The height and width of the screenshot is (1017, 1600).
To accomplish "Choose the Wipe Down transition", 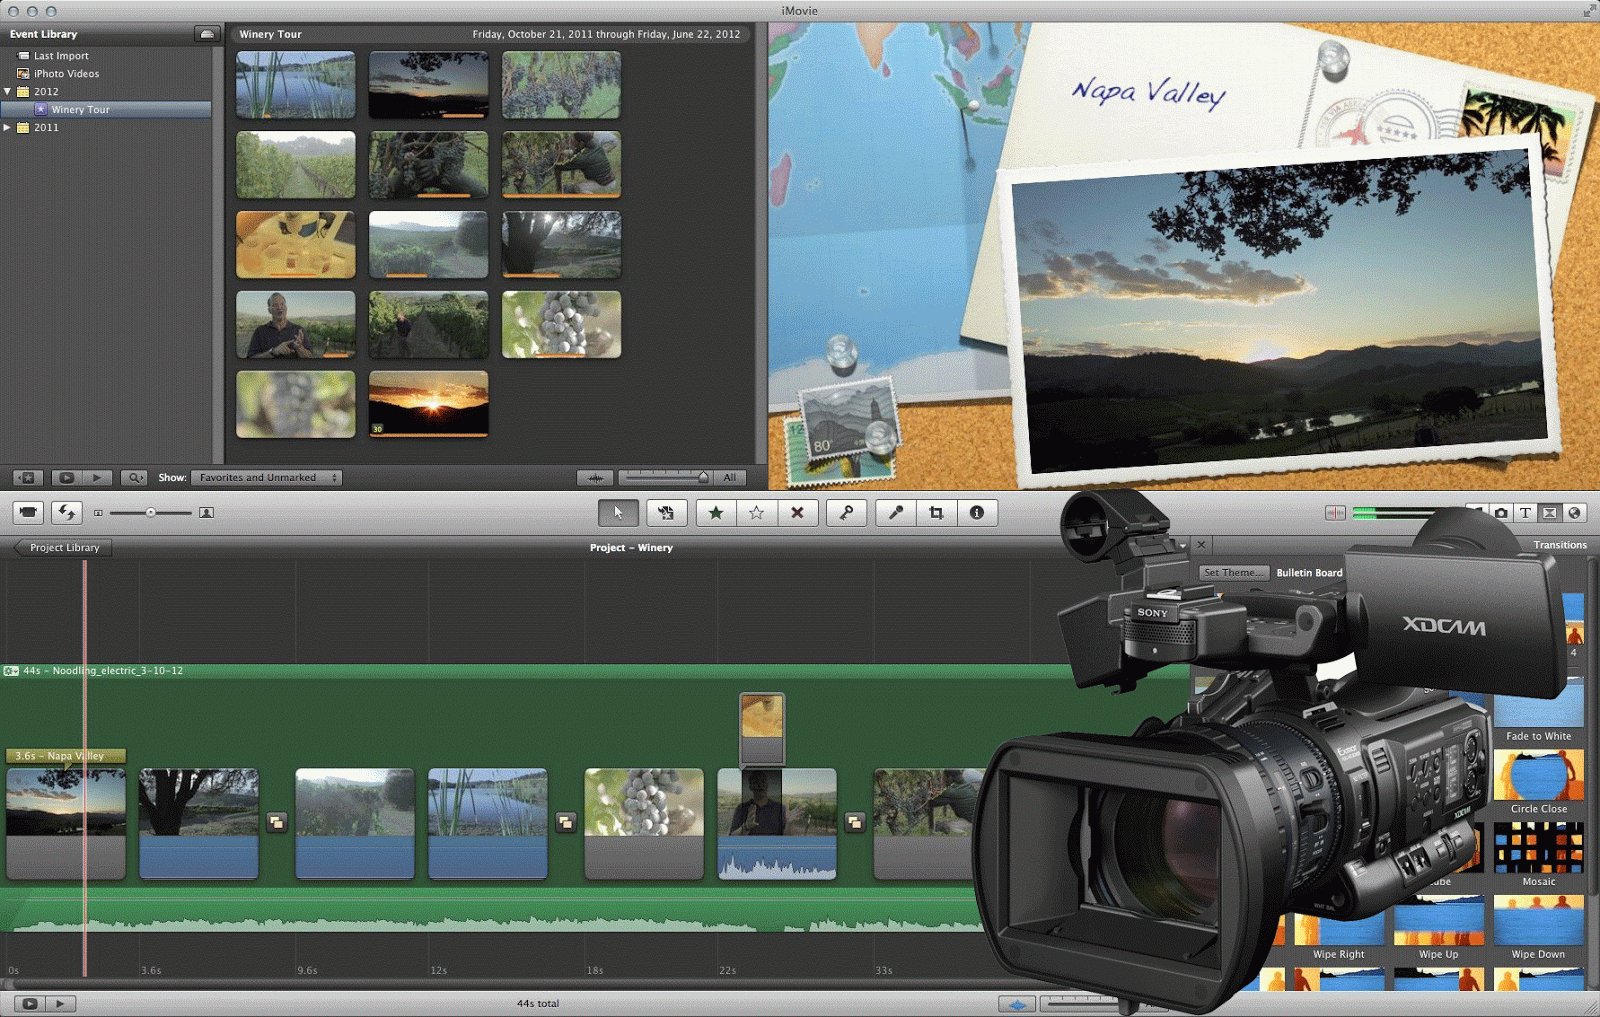I will (1538, 930).
